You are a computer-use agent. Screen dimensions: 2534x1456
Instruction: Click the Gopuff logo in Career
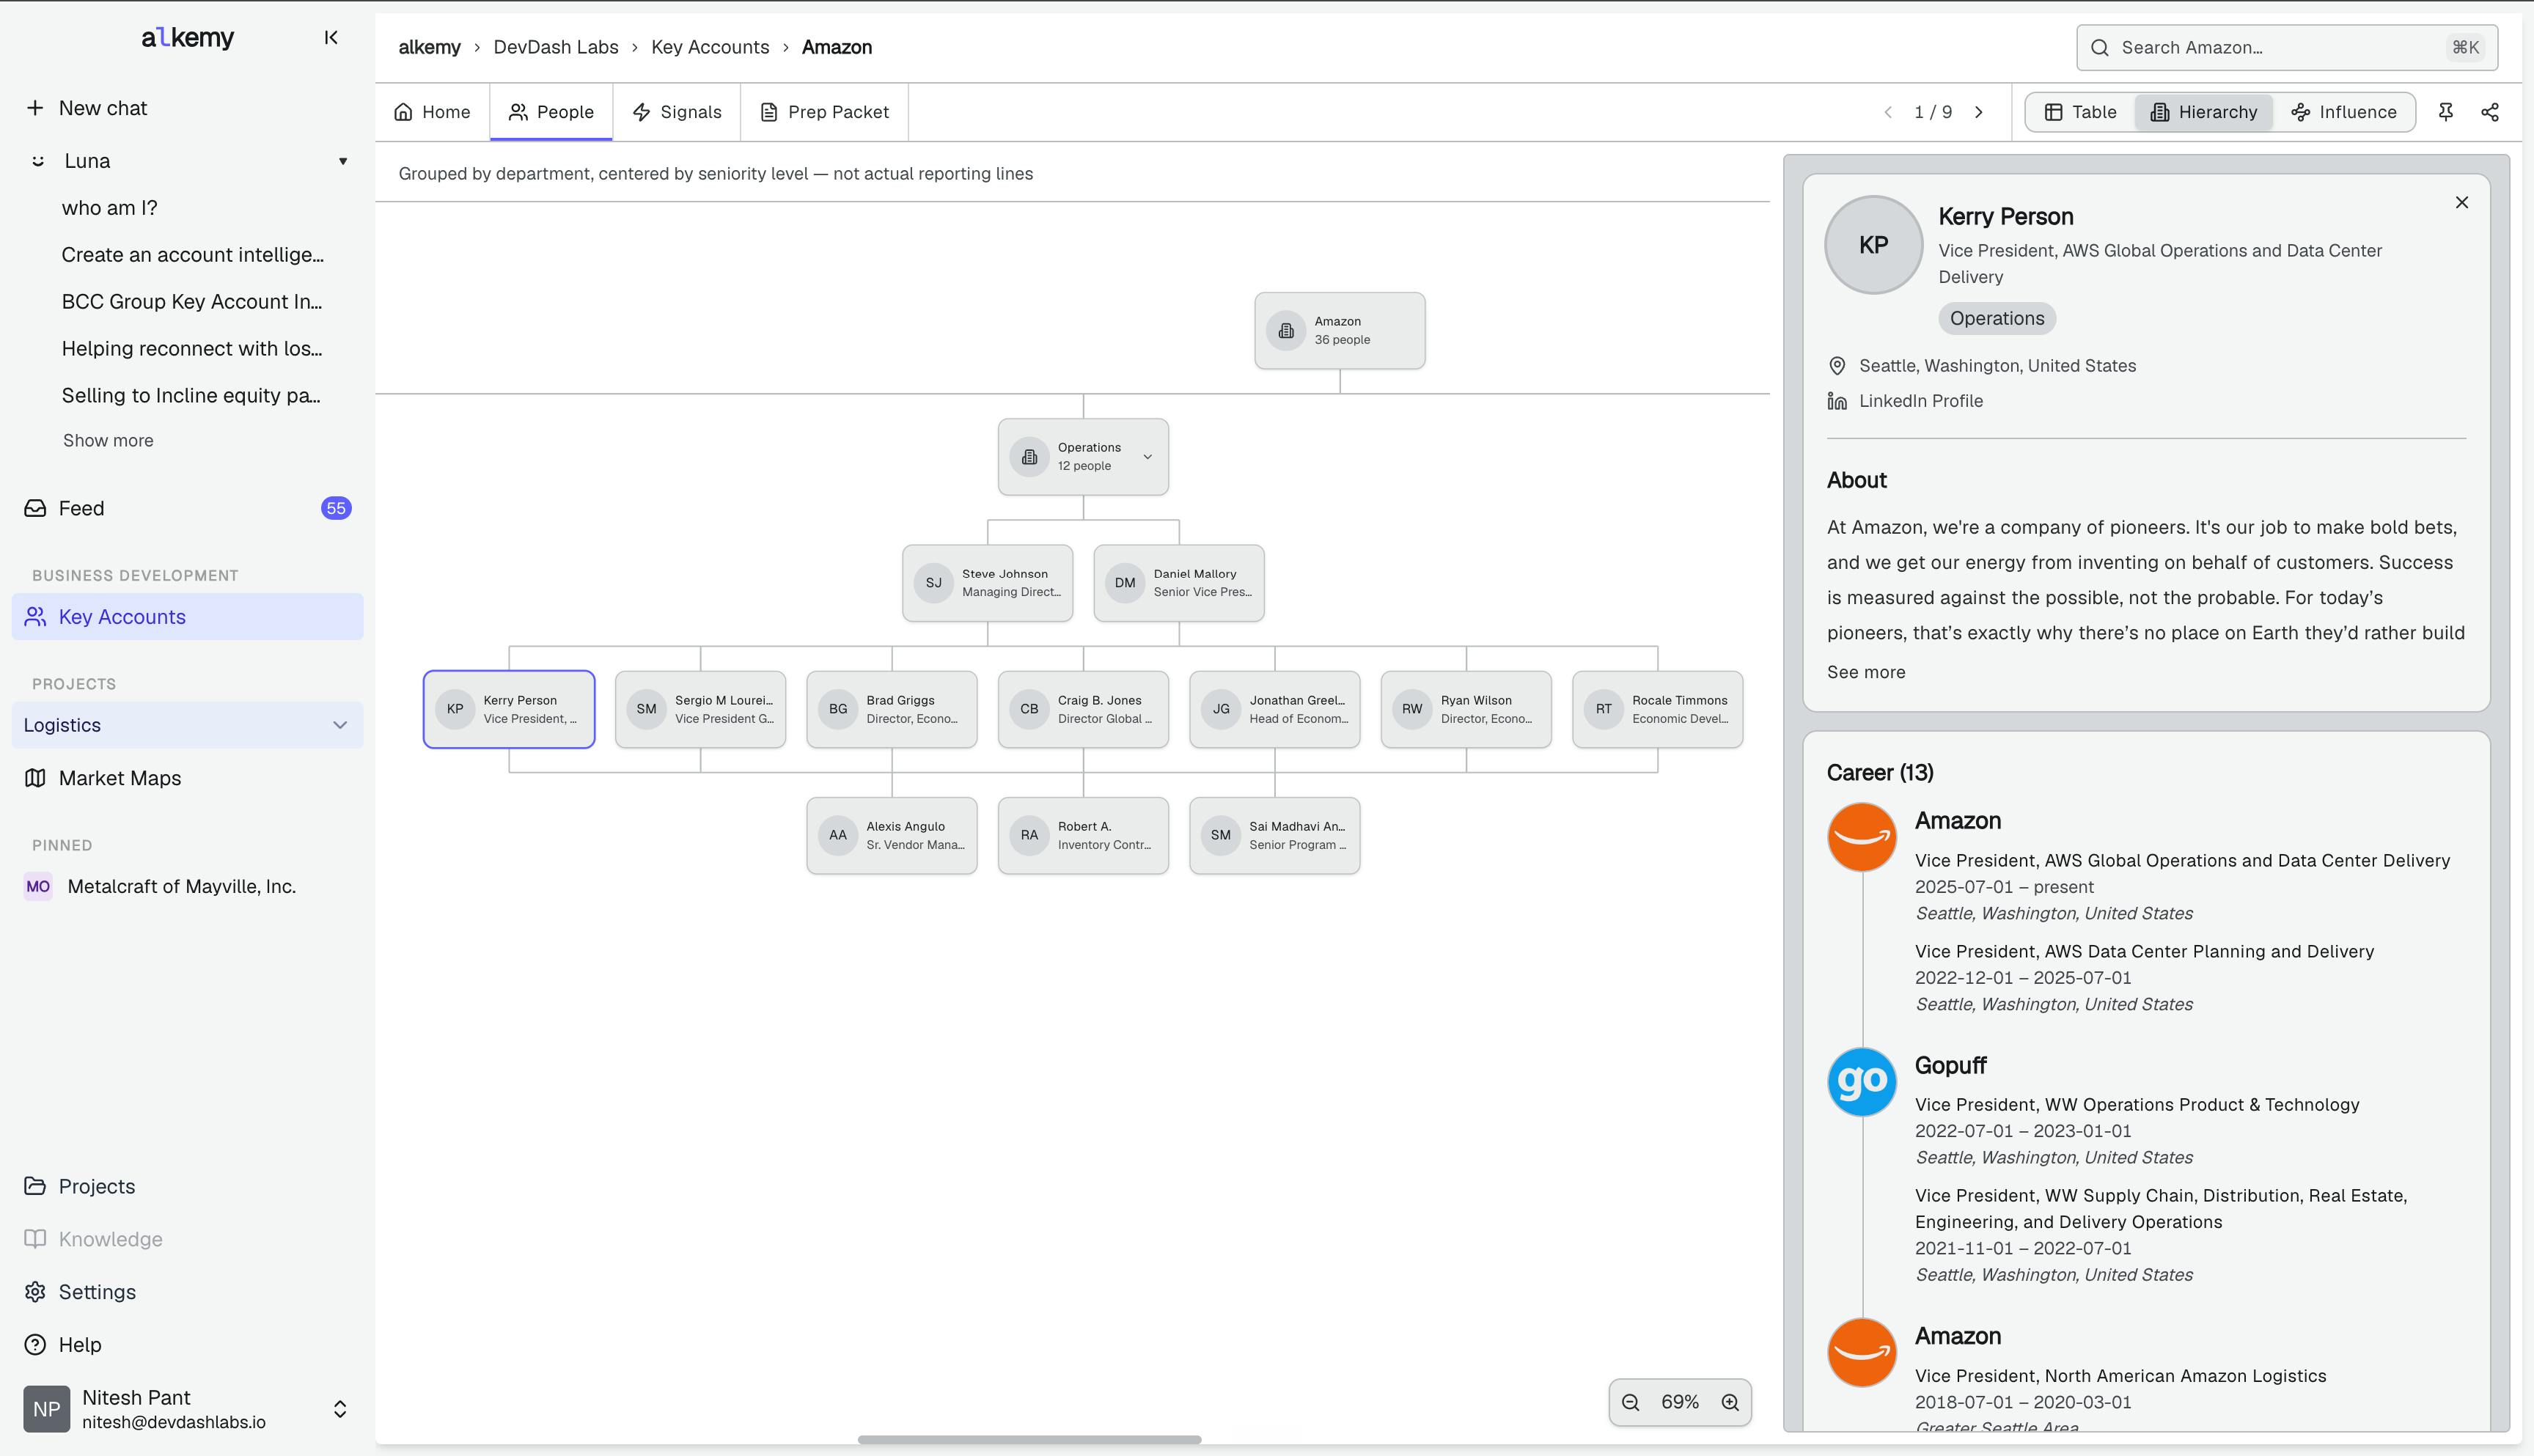click(x=1862, y=1082)
